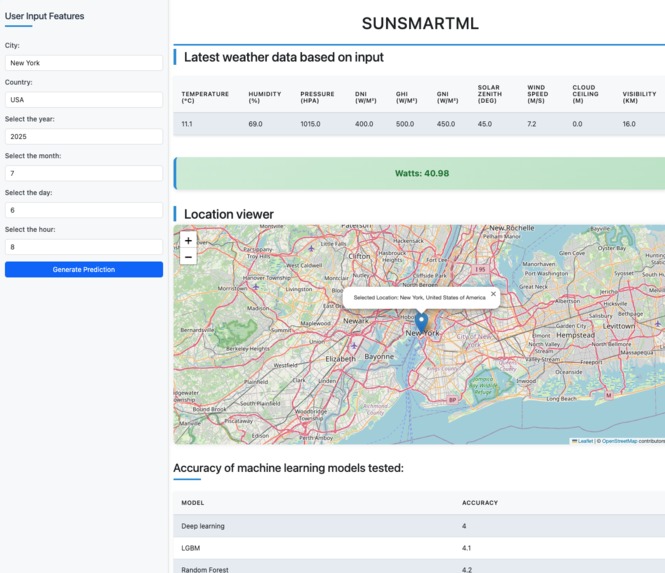Edit the City input field

click(84, 63)
